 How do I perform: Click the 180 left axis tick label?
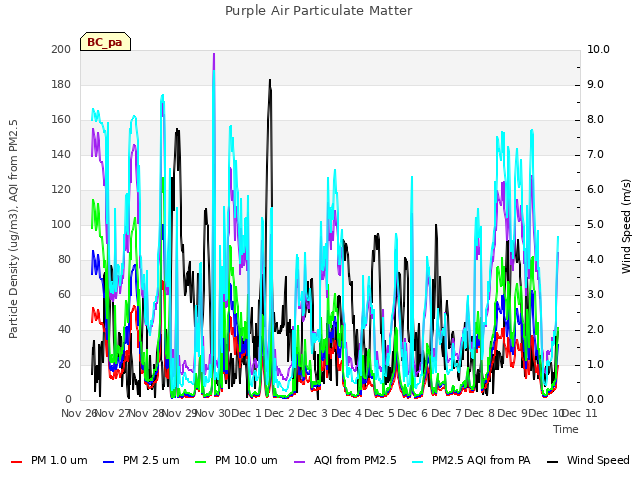tap(61, 84)
